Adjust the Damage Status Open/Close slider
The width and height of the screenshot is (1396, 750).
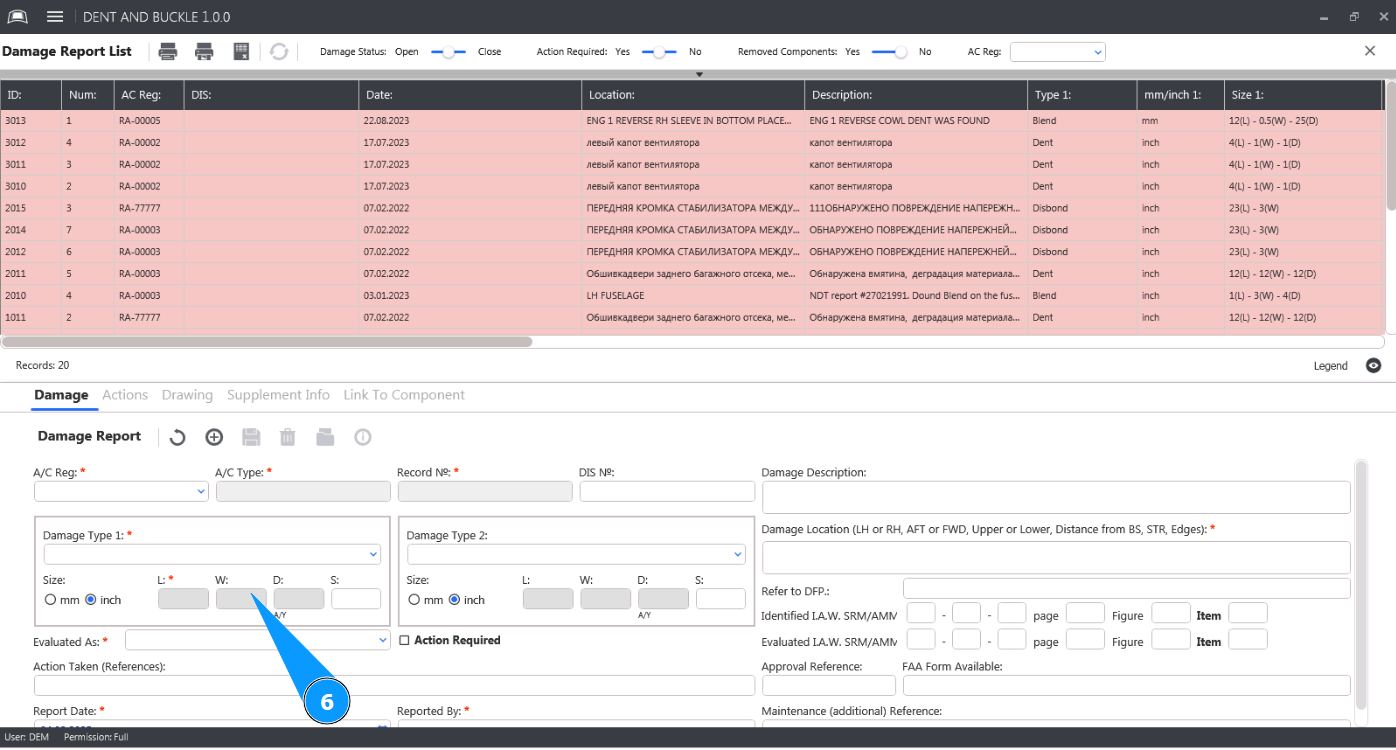click(448, 52)
